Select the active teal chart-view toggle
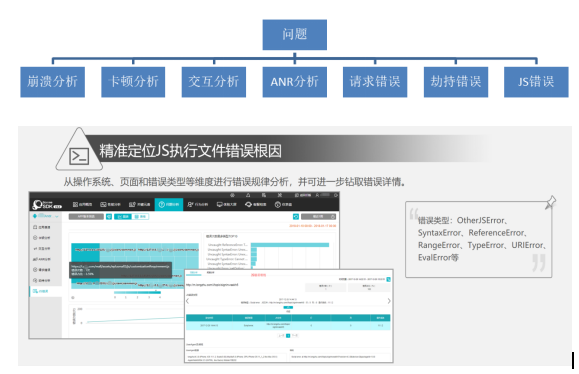579x374 pixels. [x=123, y=217]
